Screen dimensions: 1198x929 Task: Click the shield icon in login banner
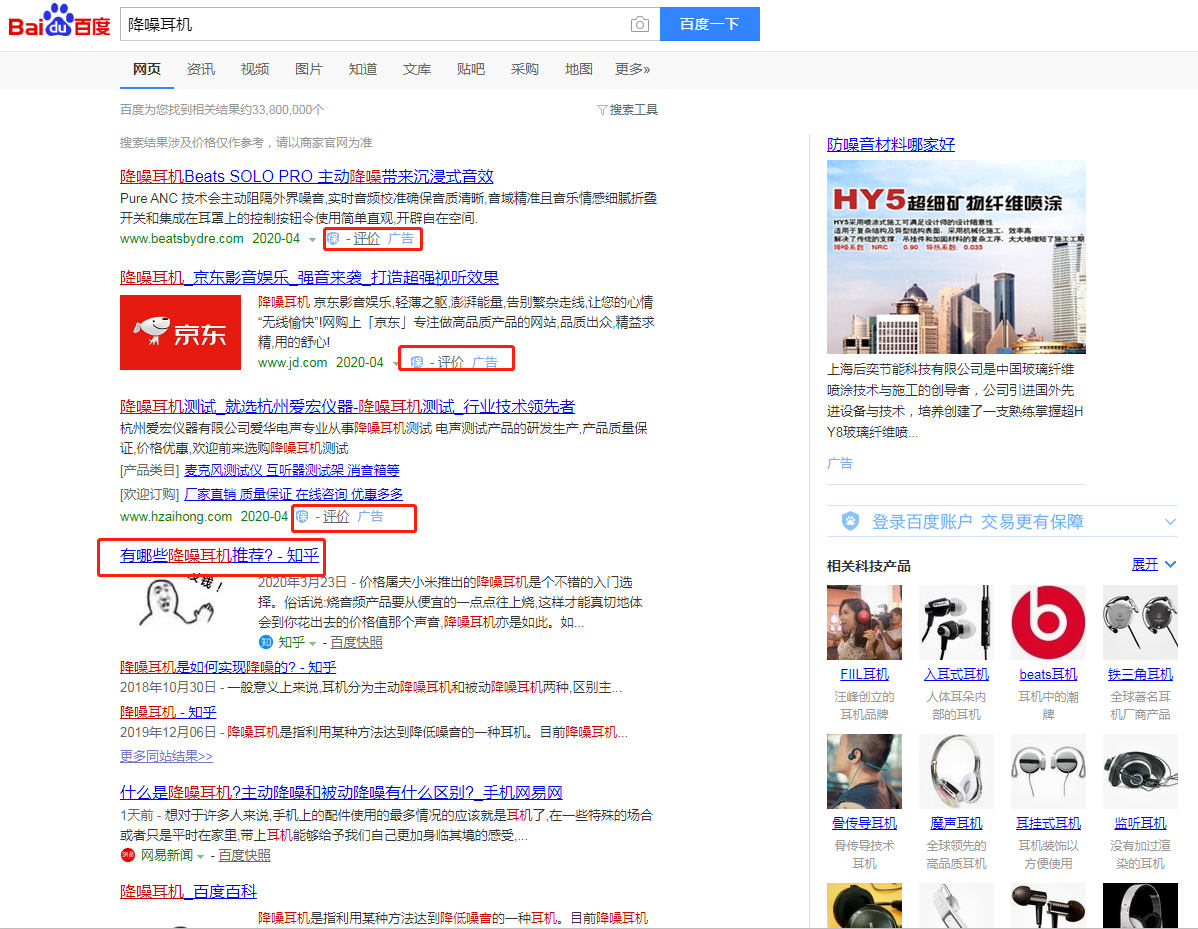tap(850, 521)
